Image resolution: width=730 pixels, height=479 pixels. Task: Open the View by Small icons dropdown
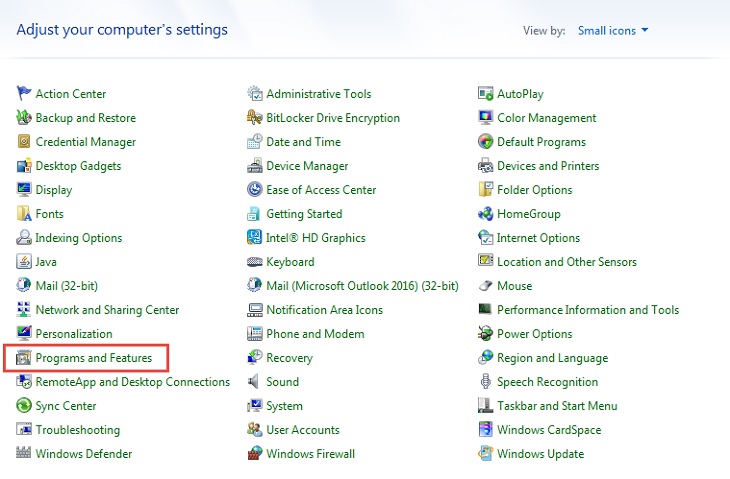[613, 31]
